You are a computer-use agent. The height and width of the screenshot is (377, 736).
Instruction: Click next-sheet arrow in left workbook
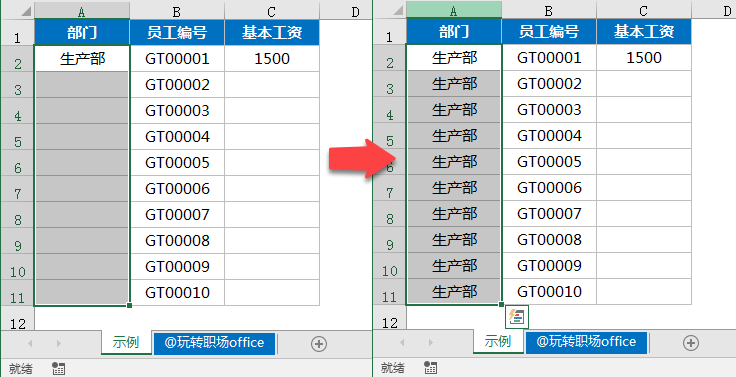[59, 344]
